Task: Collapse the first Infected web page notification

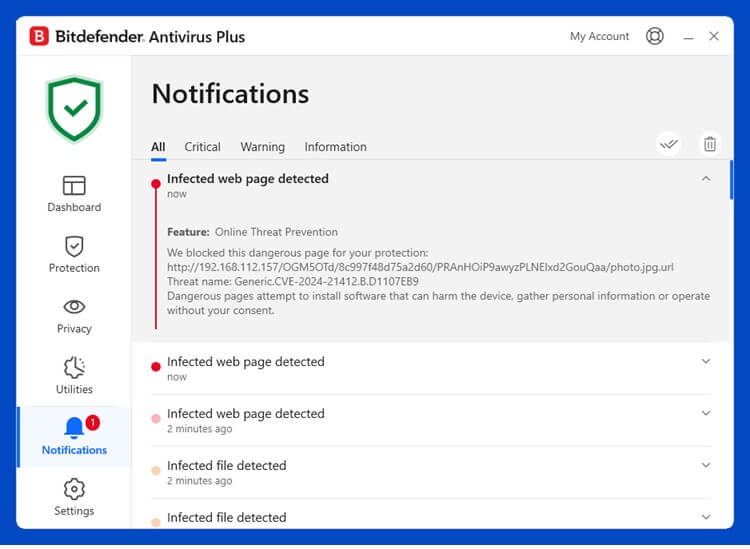Action: [706, 179]
